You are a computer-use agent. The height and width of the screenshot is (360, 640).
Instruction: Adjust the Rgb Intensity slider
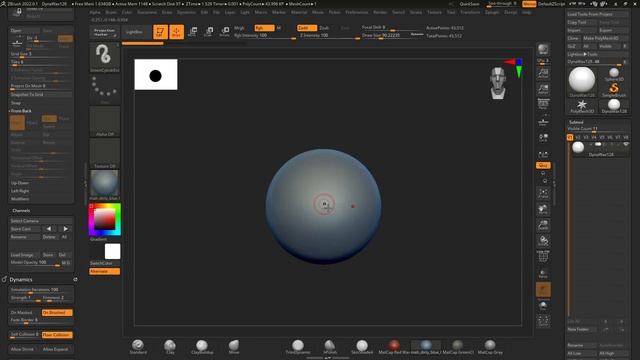pyautogui.click(x=265, y=36)
